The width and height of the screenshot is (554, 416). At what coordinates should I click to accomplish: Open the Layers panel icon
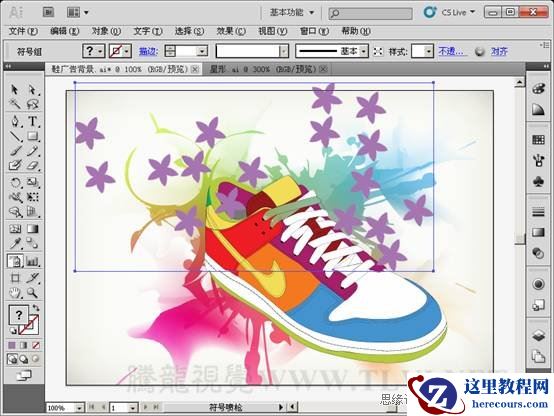pos(538,336)
